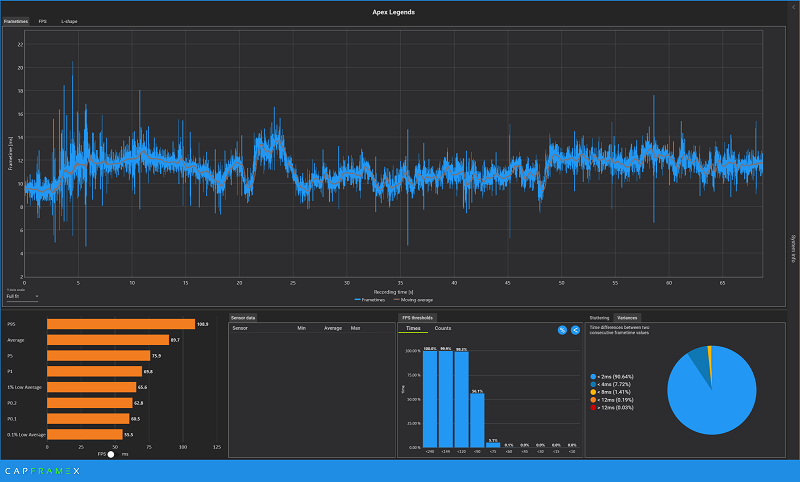
Task: Click the P95 orange bar
Action: [120, 324]
